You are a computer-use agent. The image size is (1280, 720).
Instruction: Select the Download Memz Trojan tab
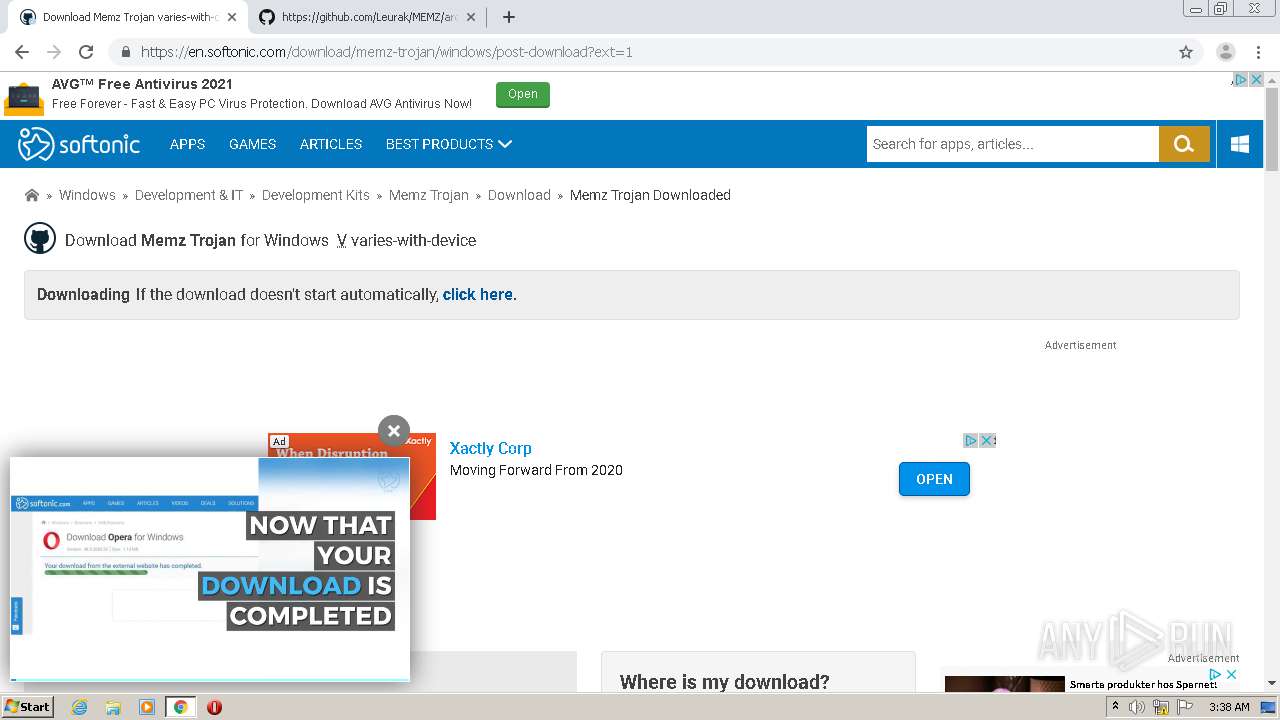tap(128, 17)
